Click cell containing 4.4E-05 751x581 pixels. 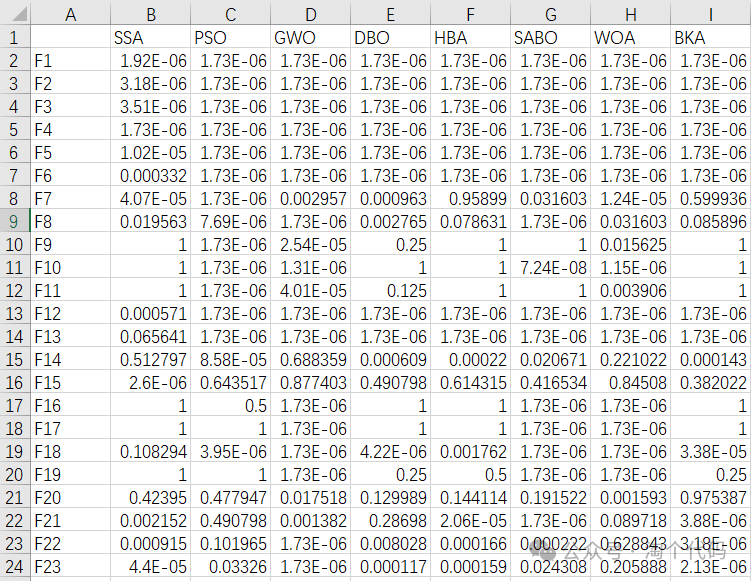(x=151, y=566)
